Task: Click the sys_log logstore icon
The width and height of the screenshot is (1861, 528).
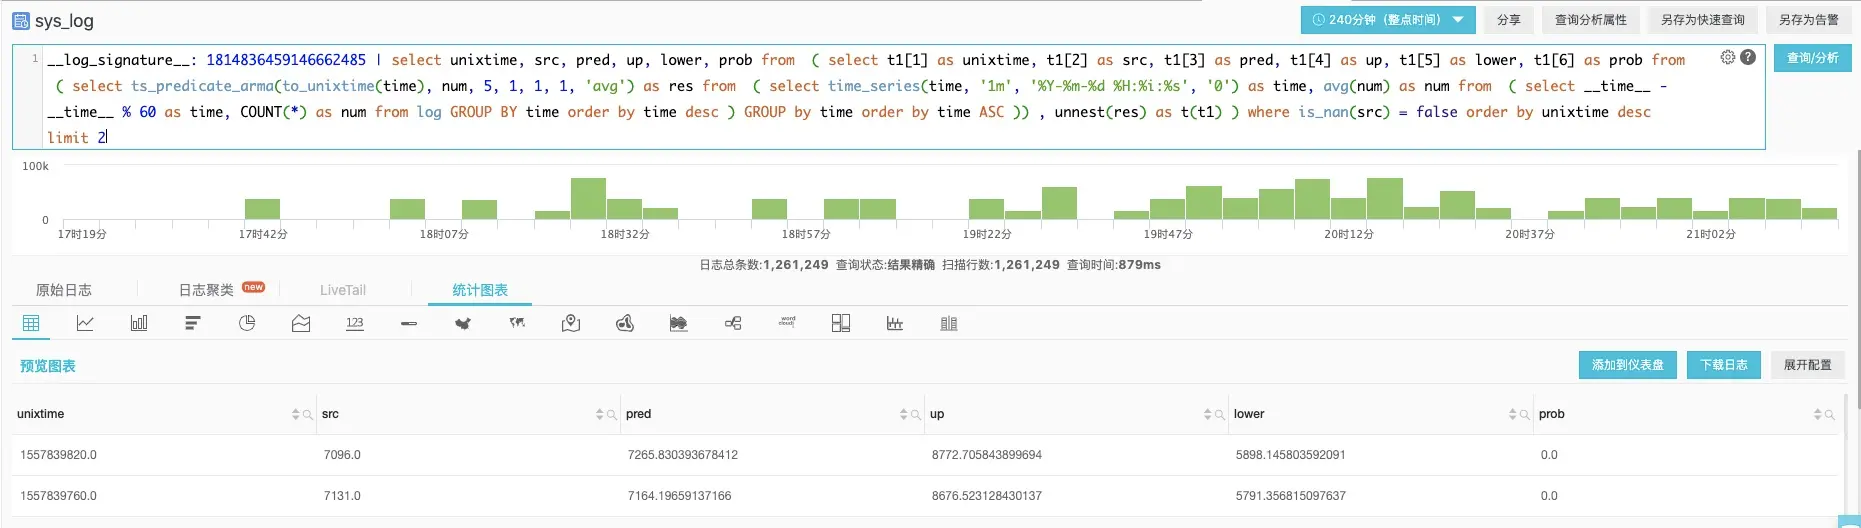Action: coord(21,20)
